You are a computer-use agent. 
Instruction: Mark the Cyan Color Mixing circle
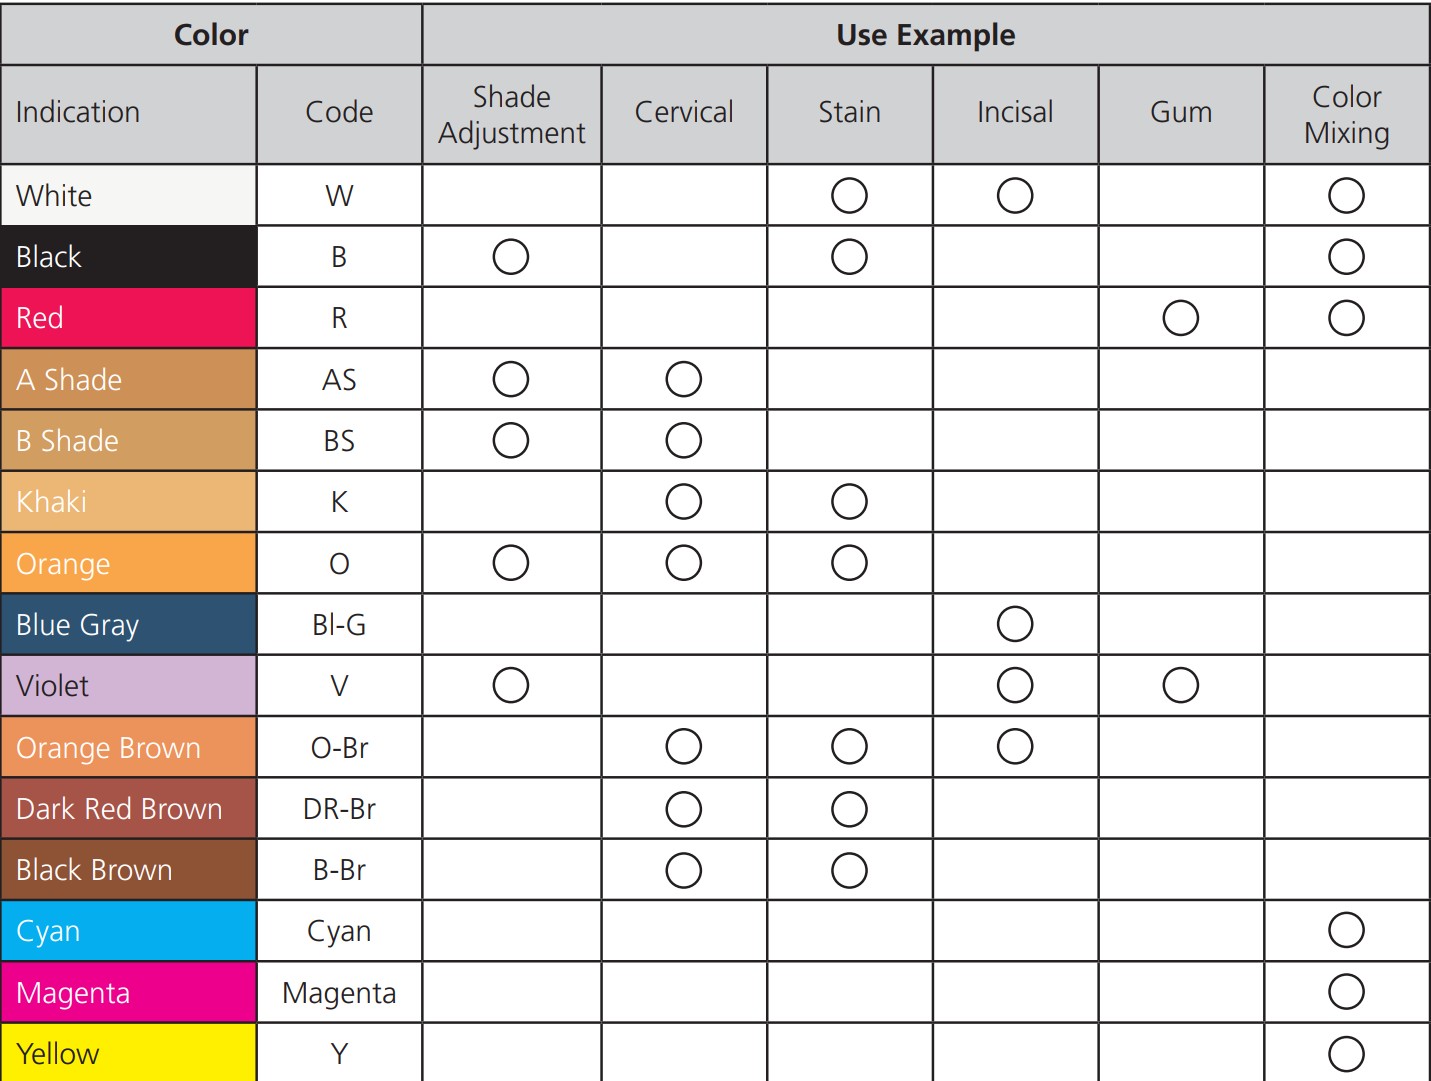tap(1346, 931)
